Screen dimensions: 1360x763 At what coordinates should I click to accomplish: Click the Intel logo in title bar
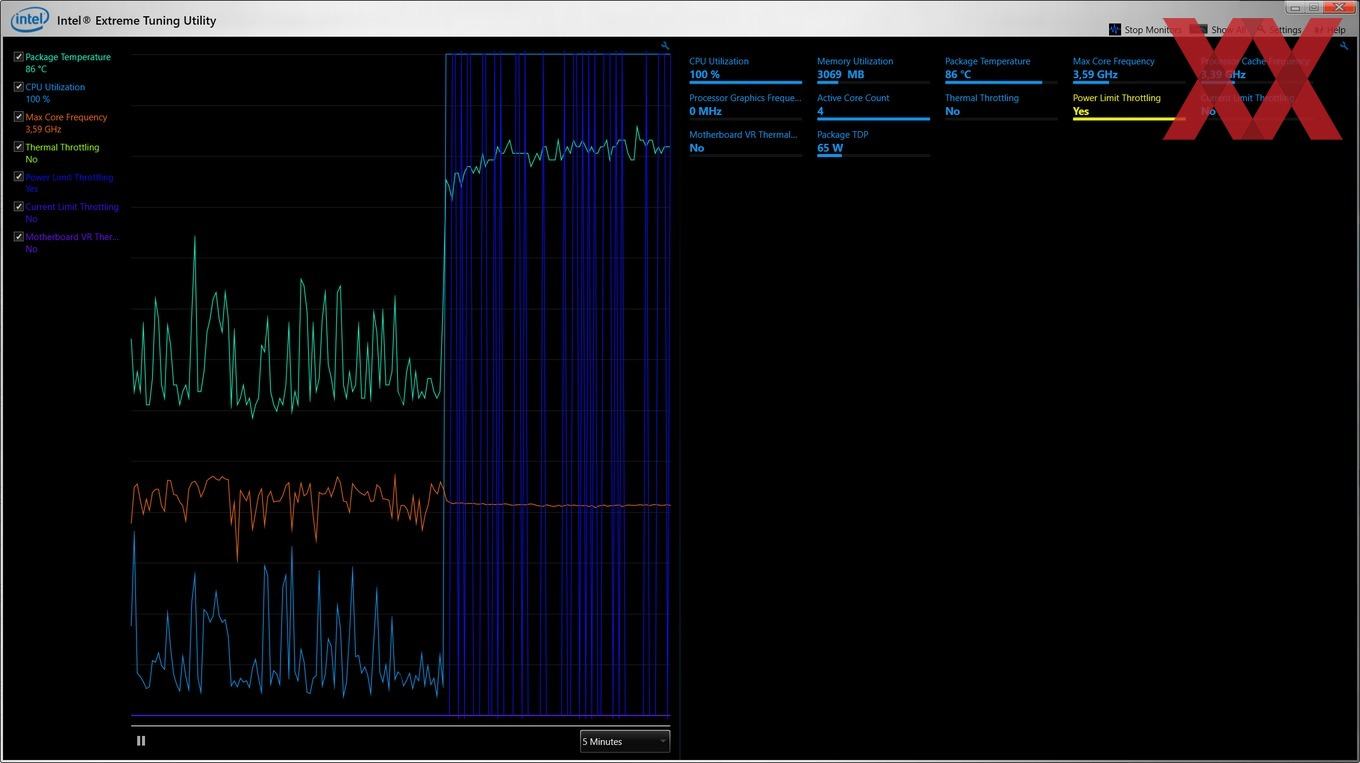click(29, 19)
